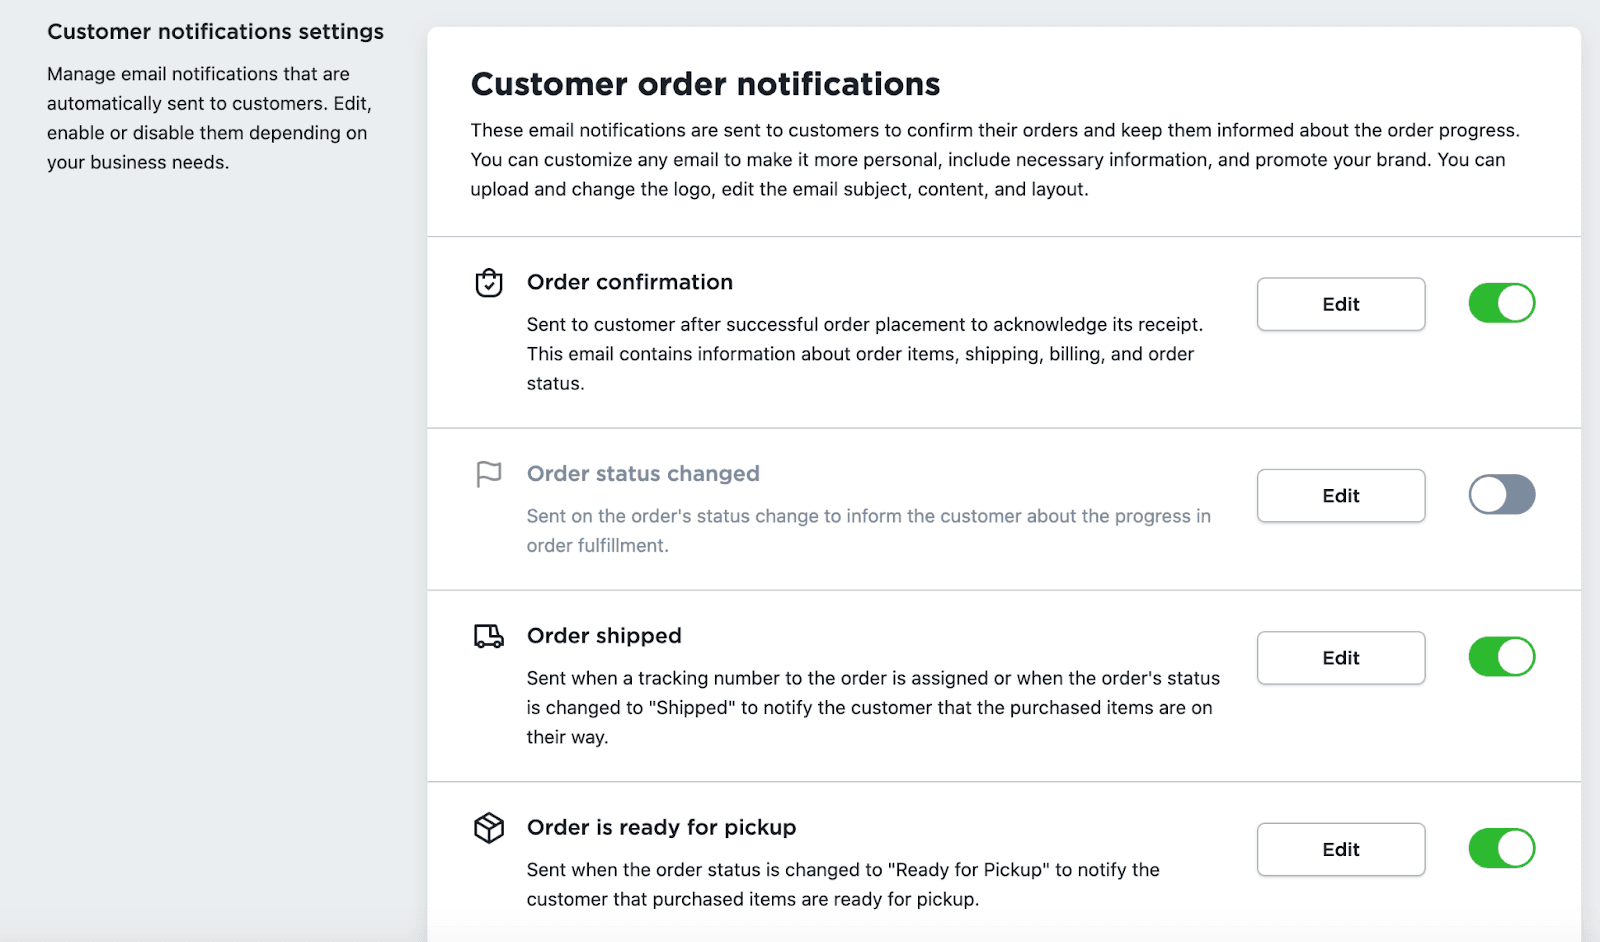
Task: Click the Order status changed flag icon
Action: 489,474
